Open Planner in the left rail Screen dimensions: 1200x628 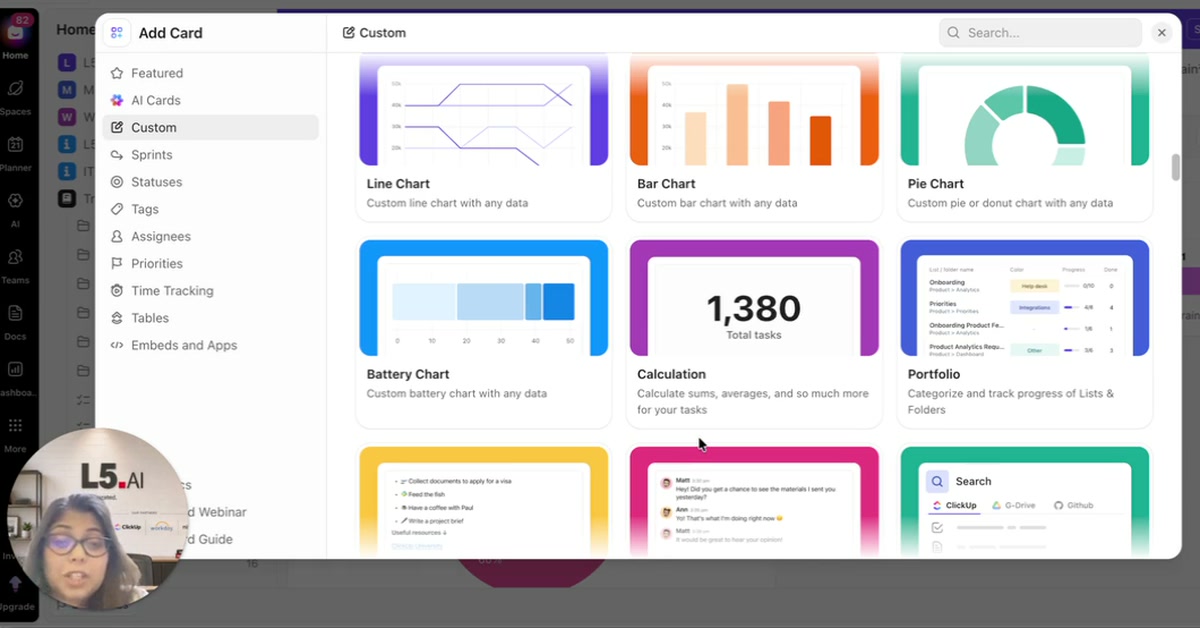click(x=16, y=153)
